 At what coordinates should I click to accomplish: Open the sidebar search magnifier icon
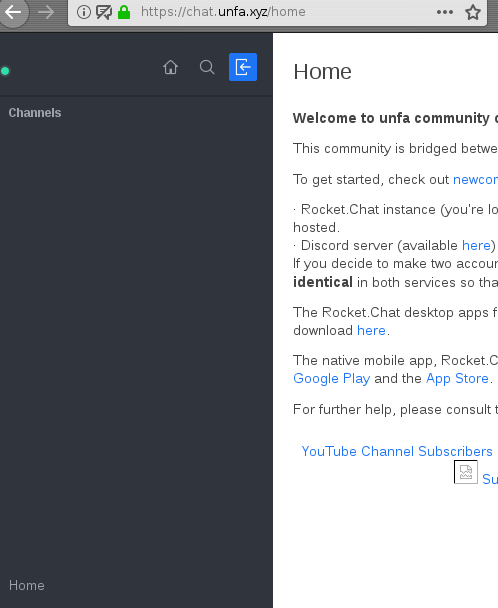pyautogui.click(x=207, y=67)
